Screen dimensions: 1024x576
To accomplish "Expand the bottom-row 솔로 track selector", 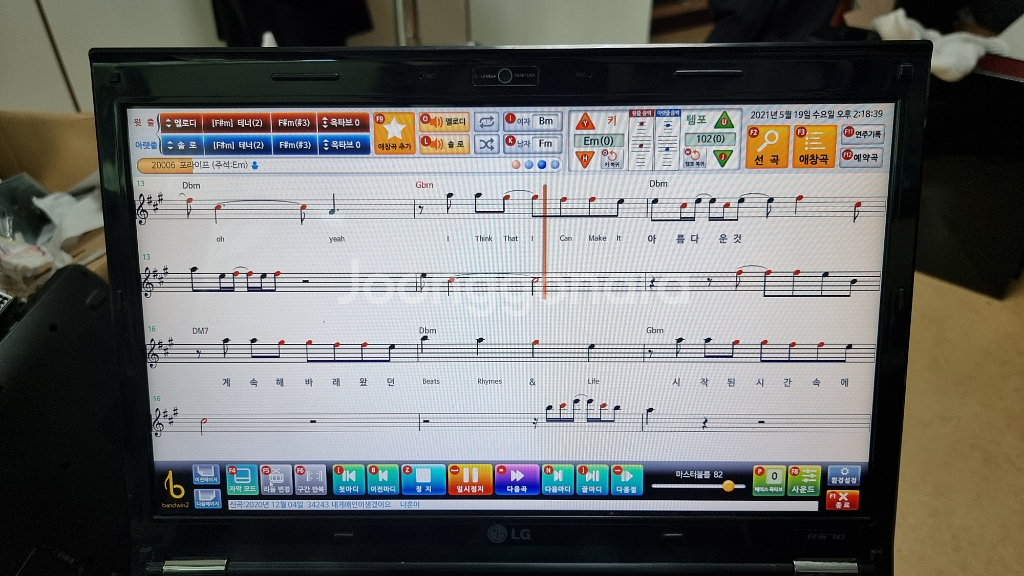I will pyautogui.click(x=182, y=145).
